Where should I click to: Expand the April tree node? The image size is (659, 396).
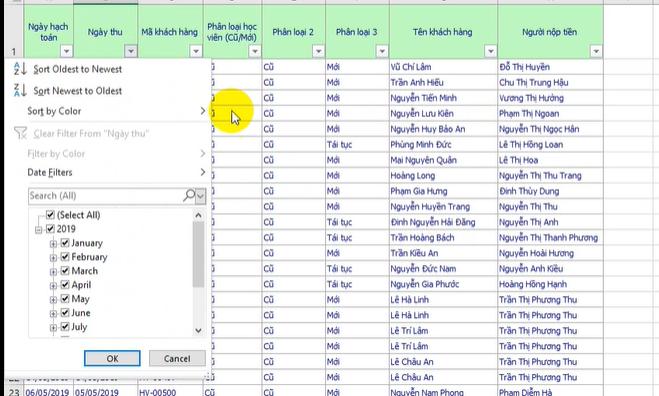(53, 285)
